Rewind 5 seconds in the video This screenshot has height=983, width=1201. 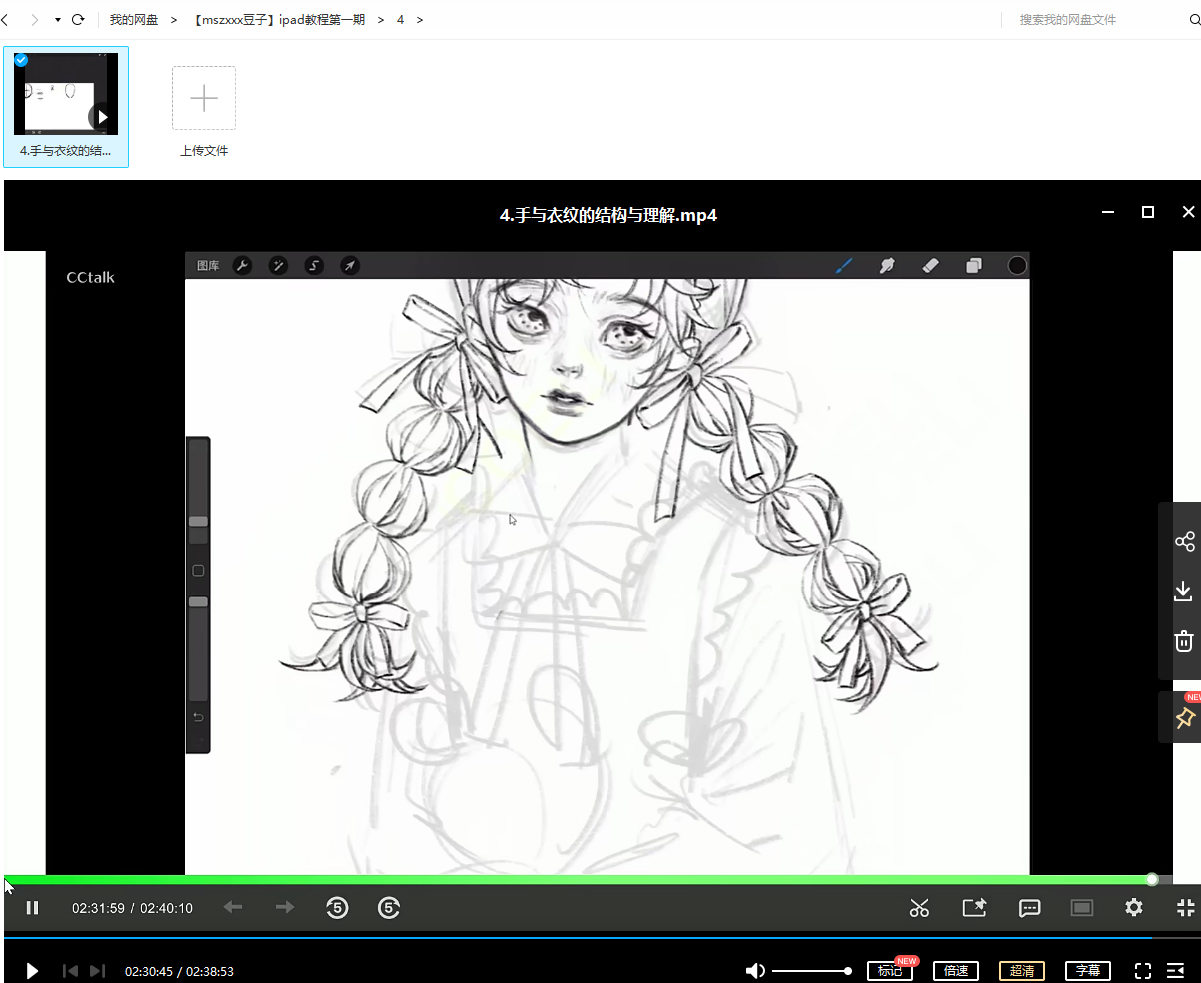(337, 908)
